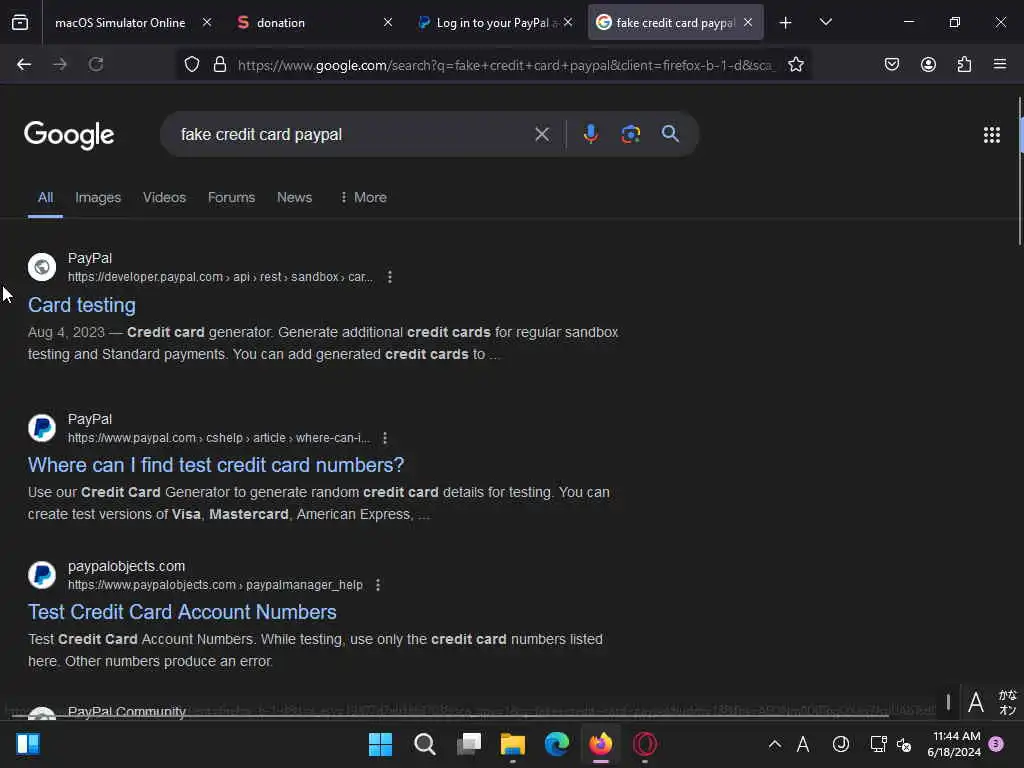
Task: Open a new browser tab
Action: point(786,22)
